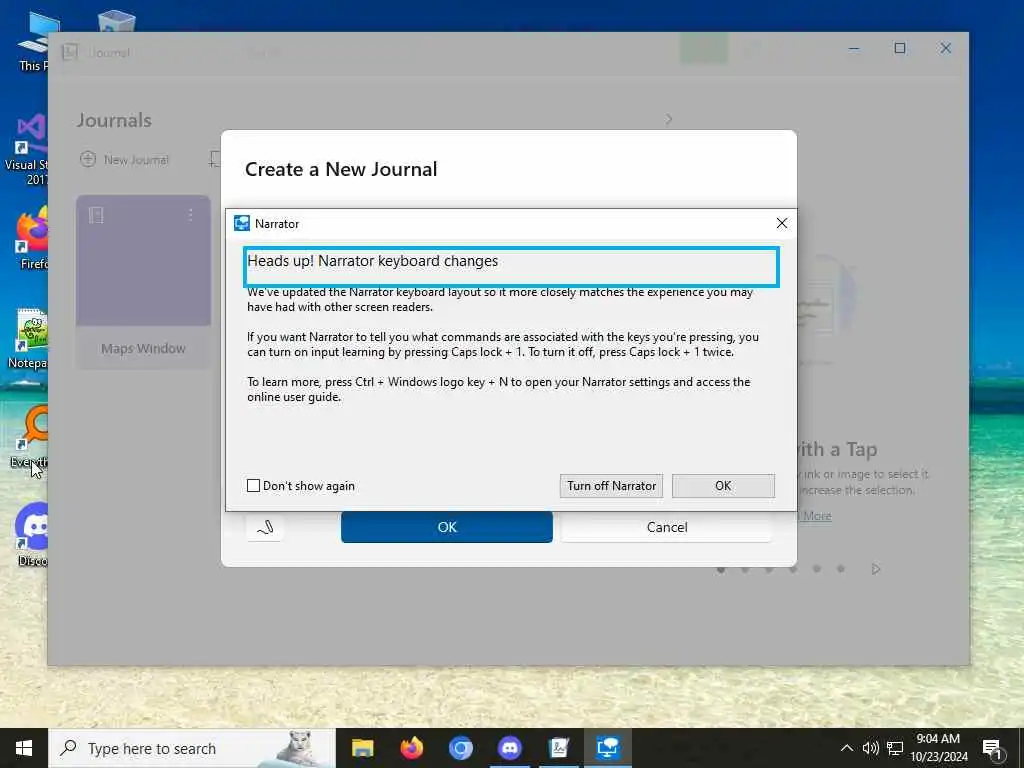Switch to Journal app in the taskbar
This screenshot has width=1024, height=768.
click(558, 748)
